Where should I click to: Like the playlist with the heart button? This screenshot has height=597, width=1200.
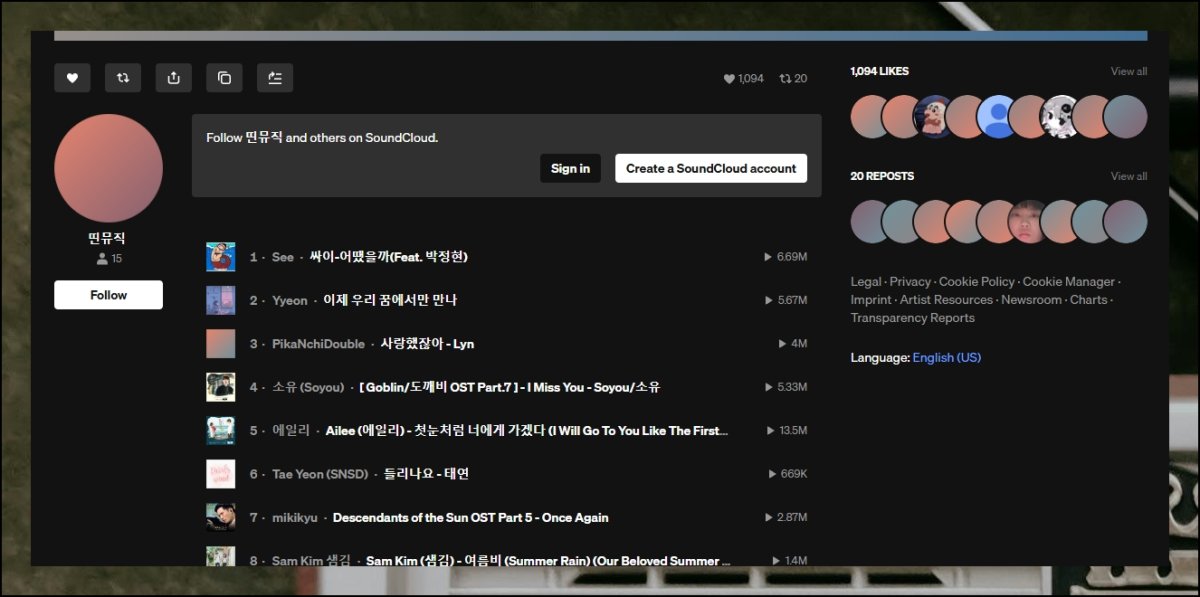point(72,78)
